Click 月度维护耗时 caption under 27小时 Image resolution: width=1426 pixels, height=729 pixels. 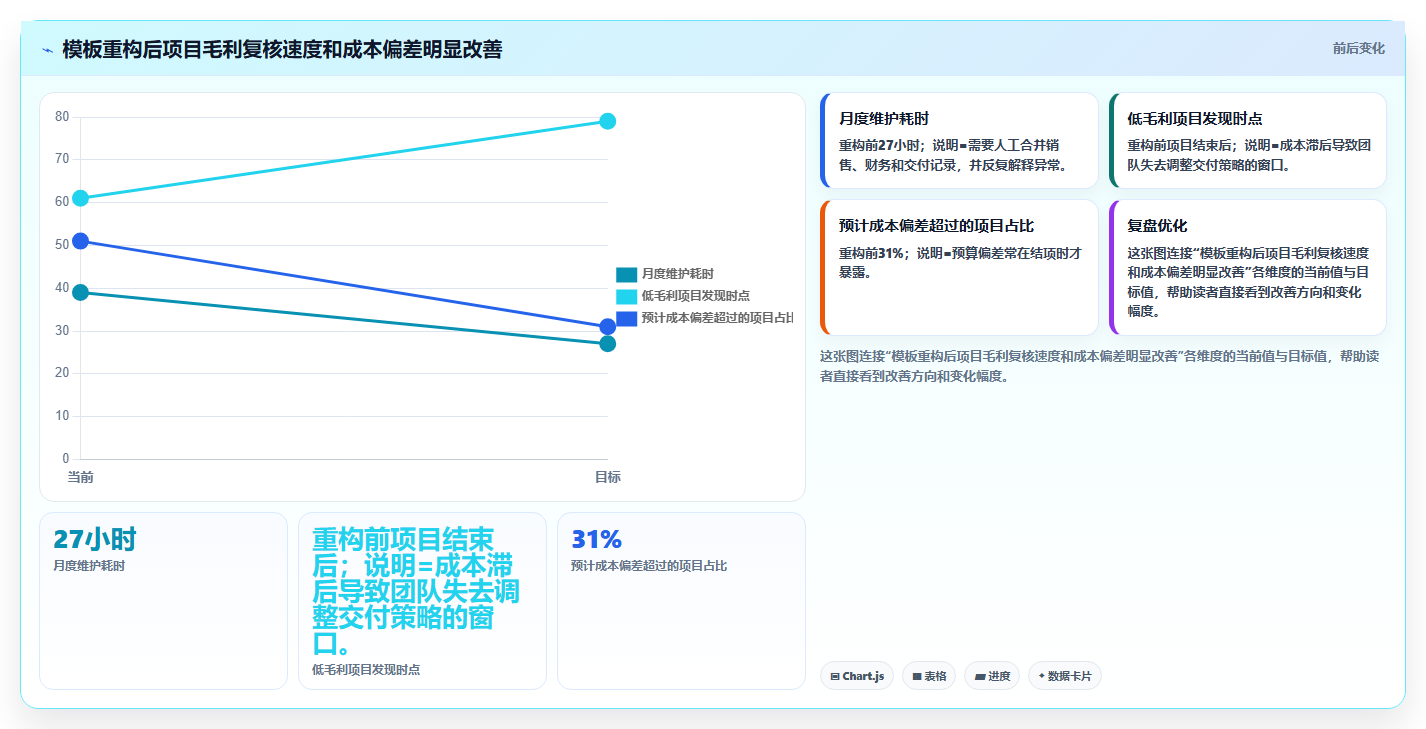pos(89,566)
